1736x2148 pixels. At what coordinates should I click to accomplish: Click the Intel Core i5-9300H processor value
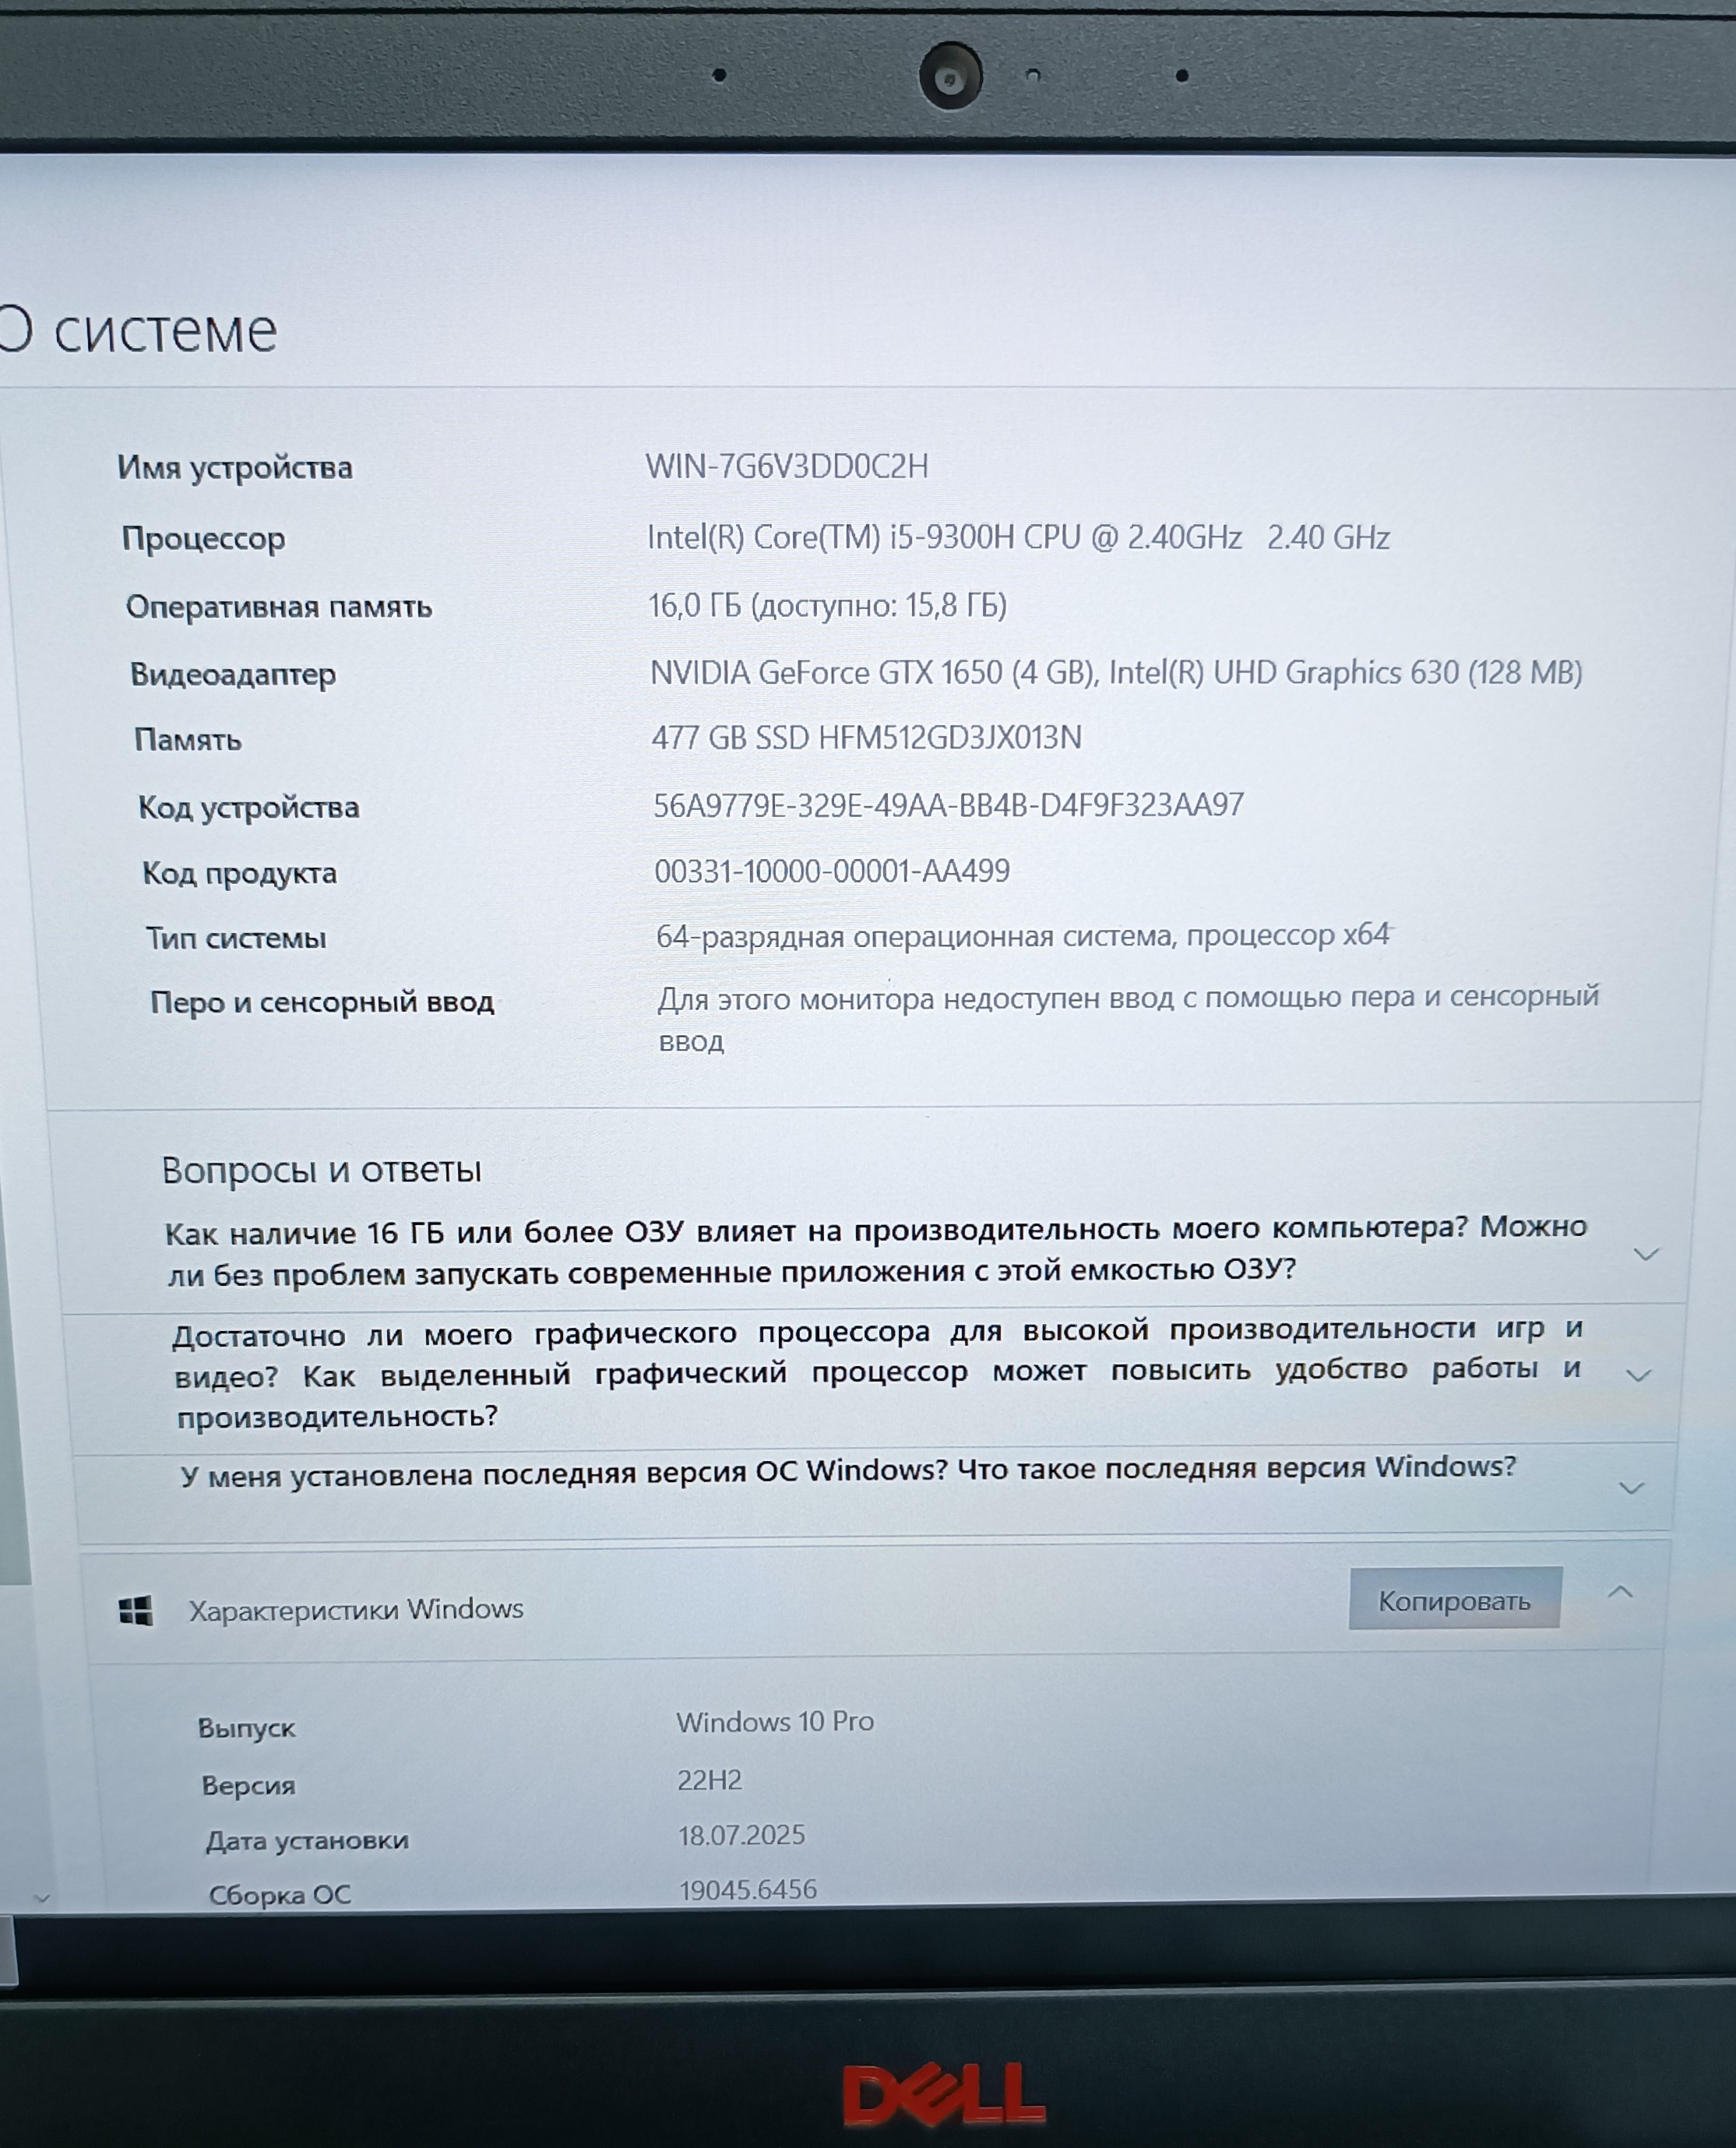tap(1017, 538)
